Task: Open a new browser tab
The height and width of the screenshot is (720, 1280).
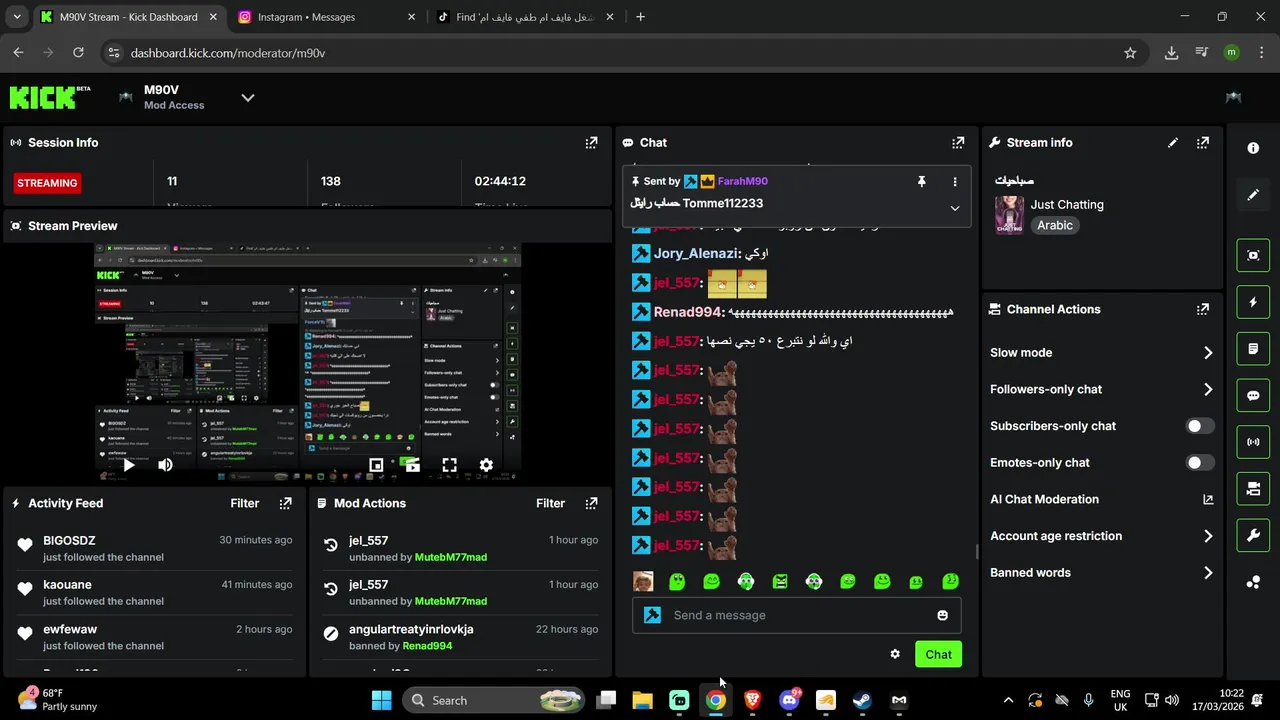Action: [x=641, y=17]
